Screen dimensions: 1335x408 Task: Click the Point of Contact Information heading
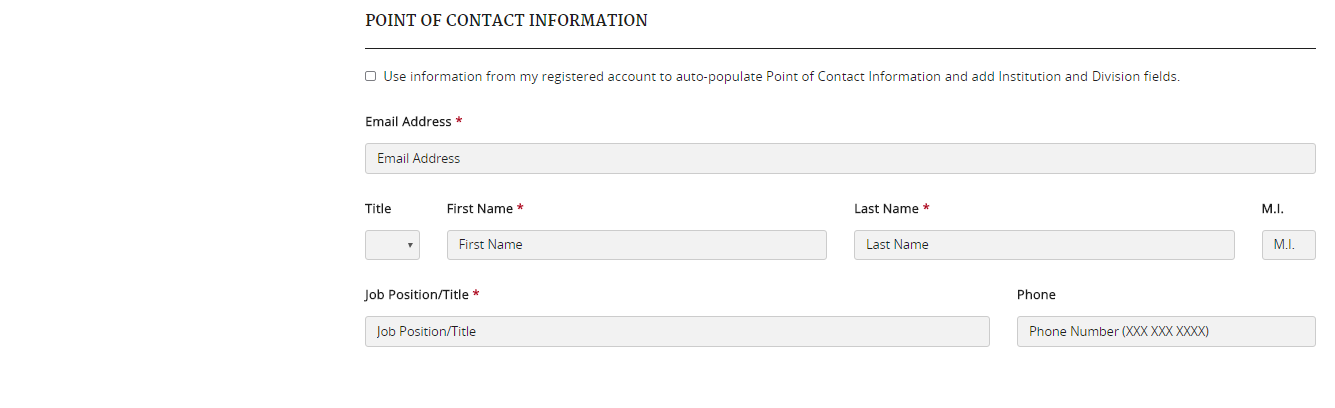[x=506, y=20]
